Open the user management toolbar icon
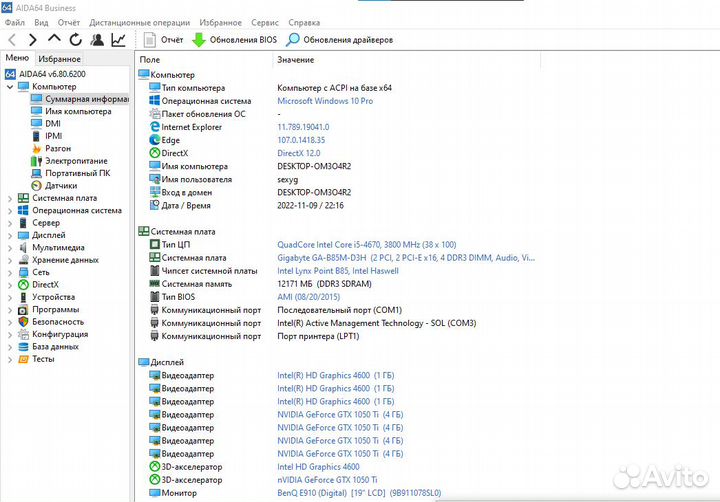720x502 pixels. (97, 40)
